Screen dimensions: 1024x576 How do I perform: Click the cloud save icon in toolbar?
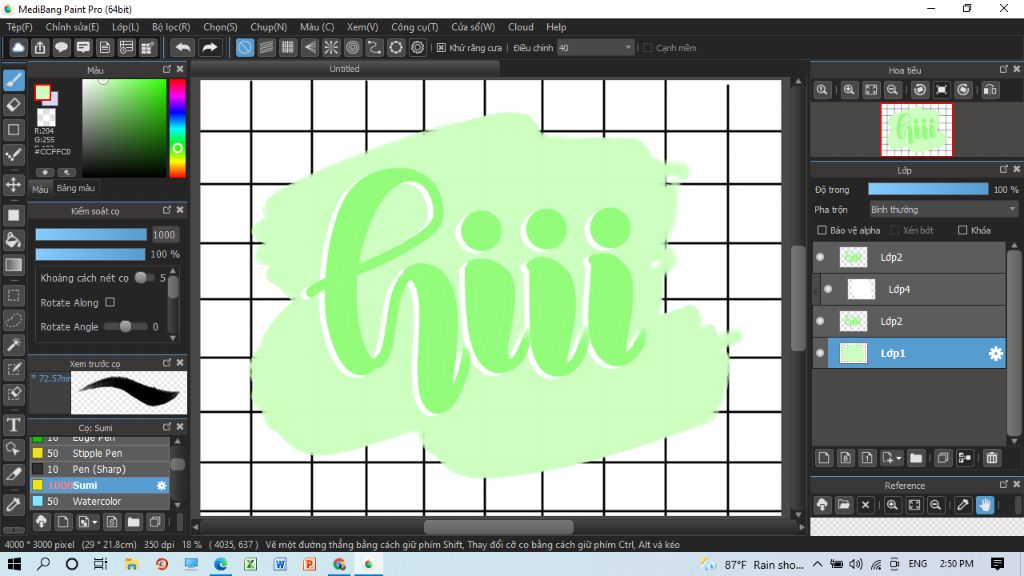tap(18, 48)
